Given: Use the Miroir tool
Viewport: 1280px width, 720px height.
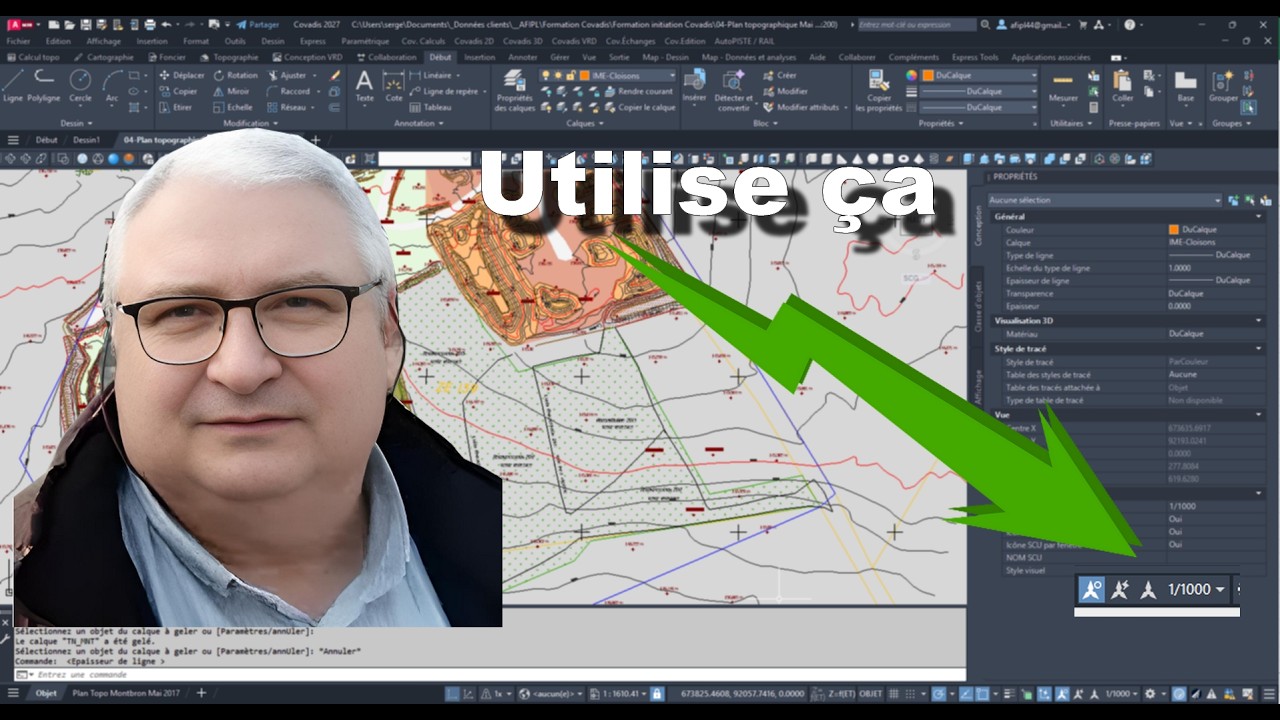Looking at the screenshot, I should click(x=231, y=91).
